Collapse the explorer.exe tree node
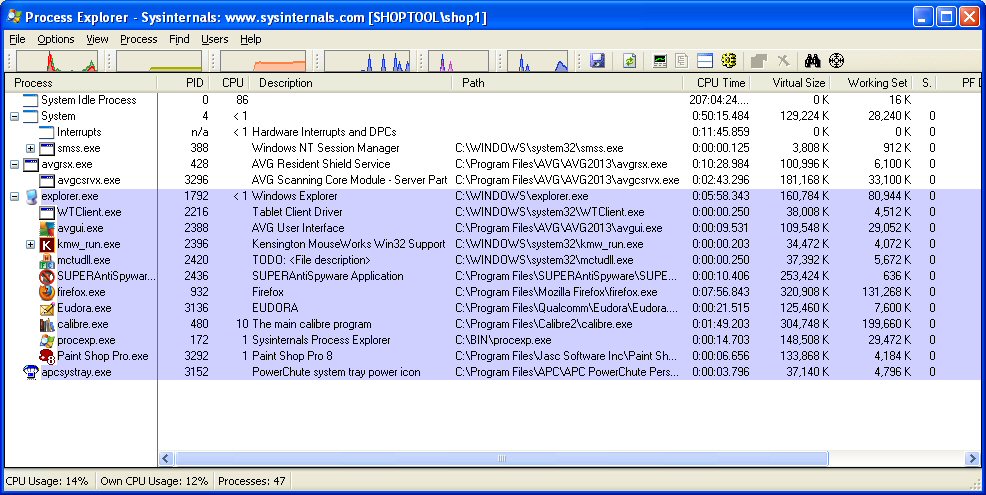Image resolution: width=986 pixels, height=495 pixels. 14,196
